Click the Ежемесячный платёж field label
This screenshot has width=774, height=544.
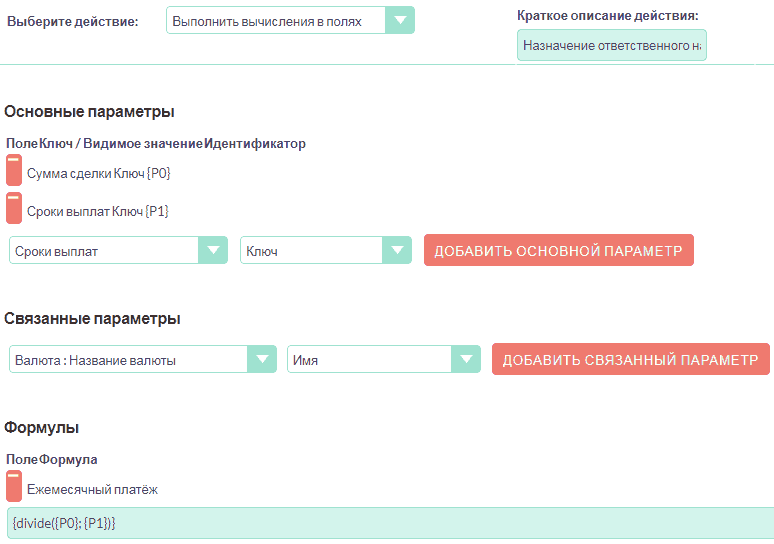point(92,490)
